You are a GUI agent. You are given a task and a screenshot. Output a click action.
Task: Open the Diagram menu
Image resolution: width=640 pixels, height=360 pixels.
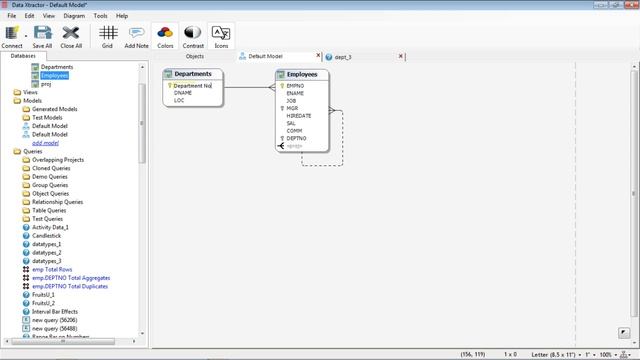74,16
